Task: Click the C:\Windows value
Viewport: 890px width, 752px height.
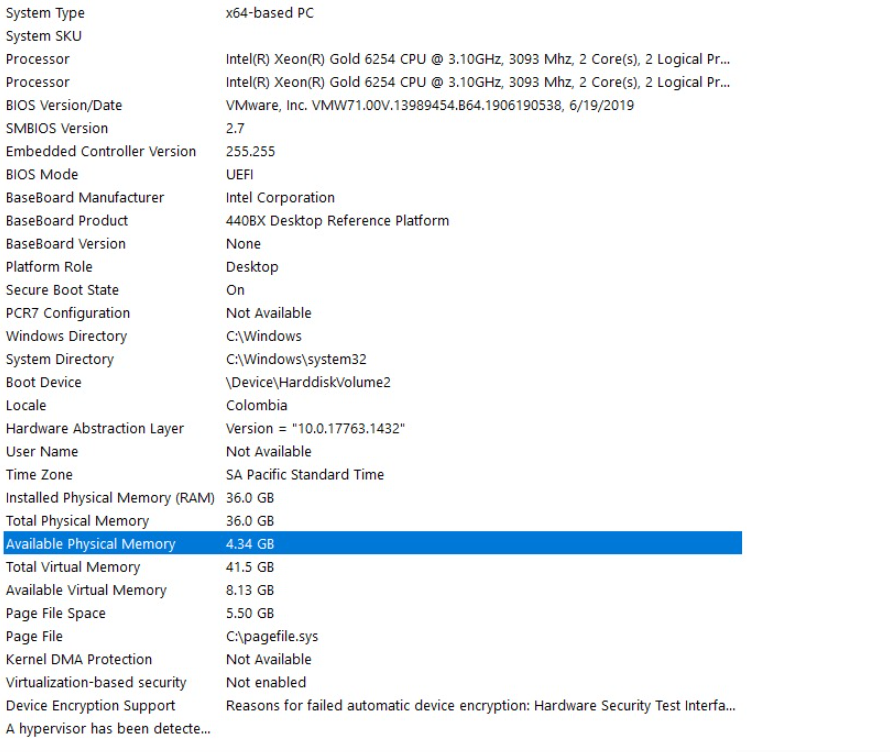Action: click(x=264, y=337)
